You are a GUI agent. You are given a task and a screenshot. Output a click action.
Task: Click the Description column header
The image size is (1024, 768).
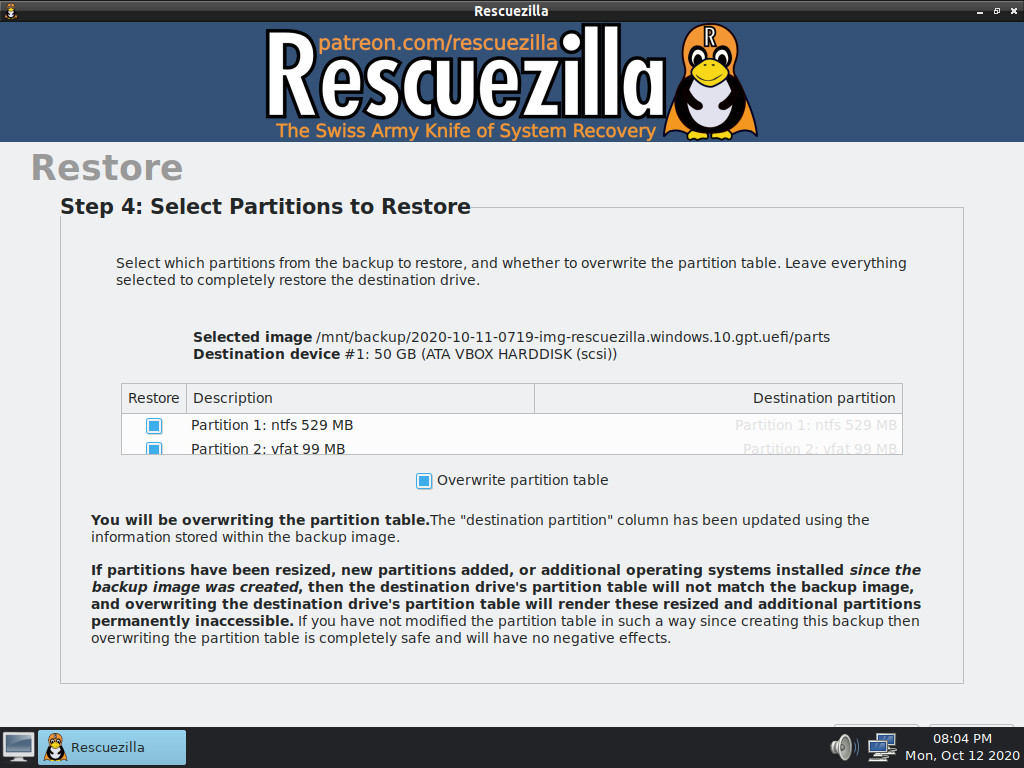360,398
